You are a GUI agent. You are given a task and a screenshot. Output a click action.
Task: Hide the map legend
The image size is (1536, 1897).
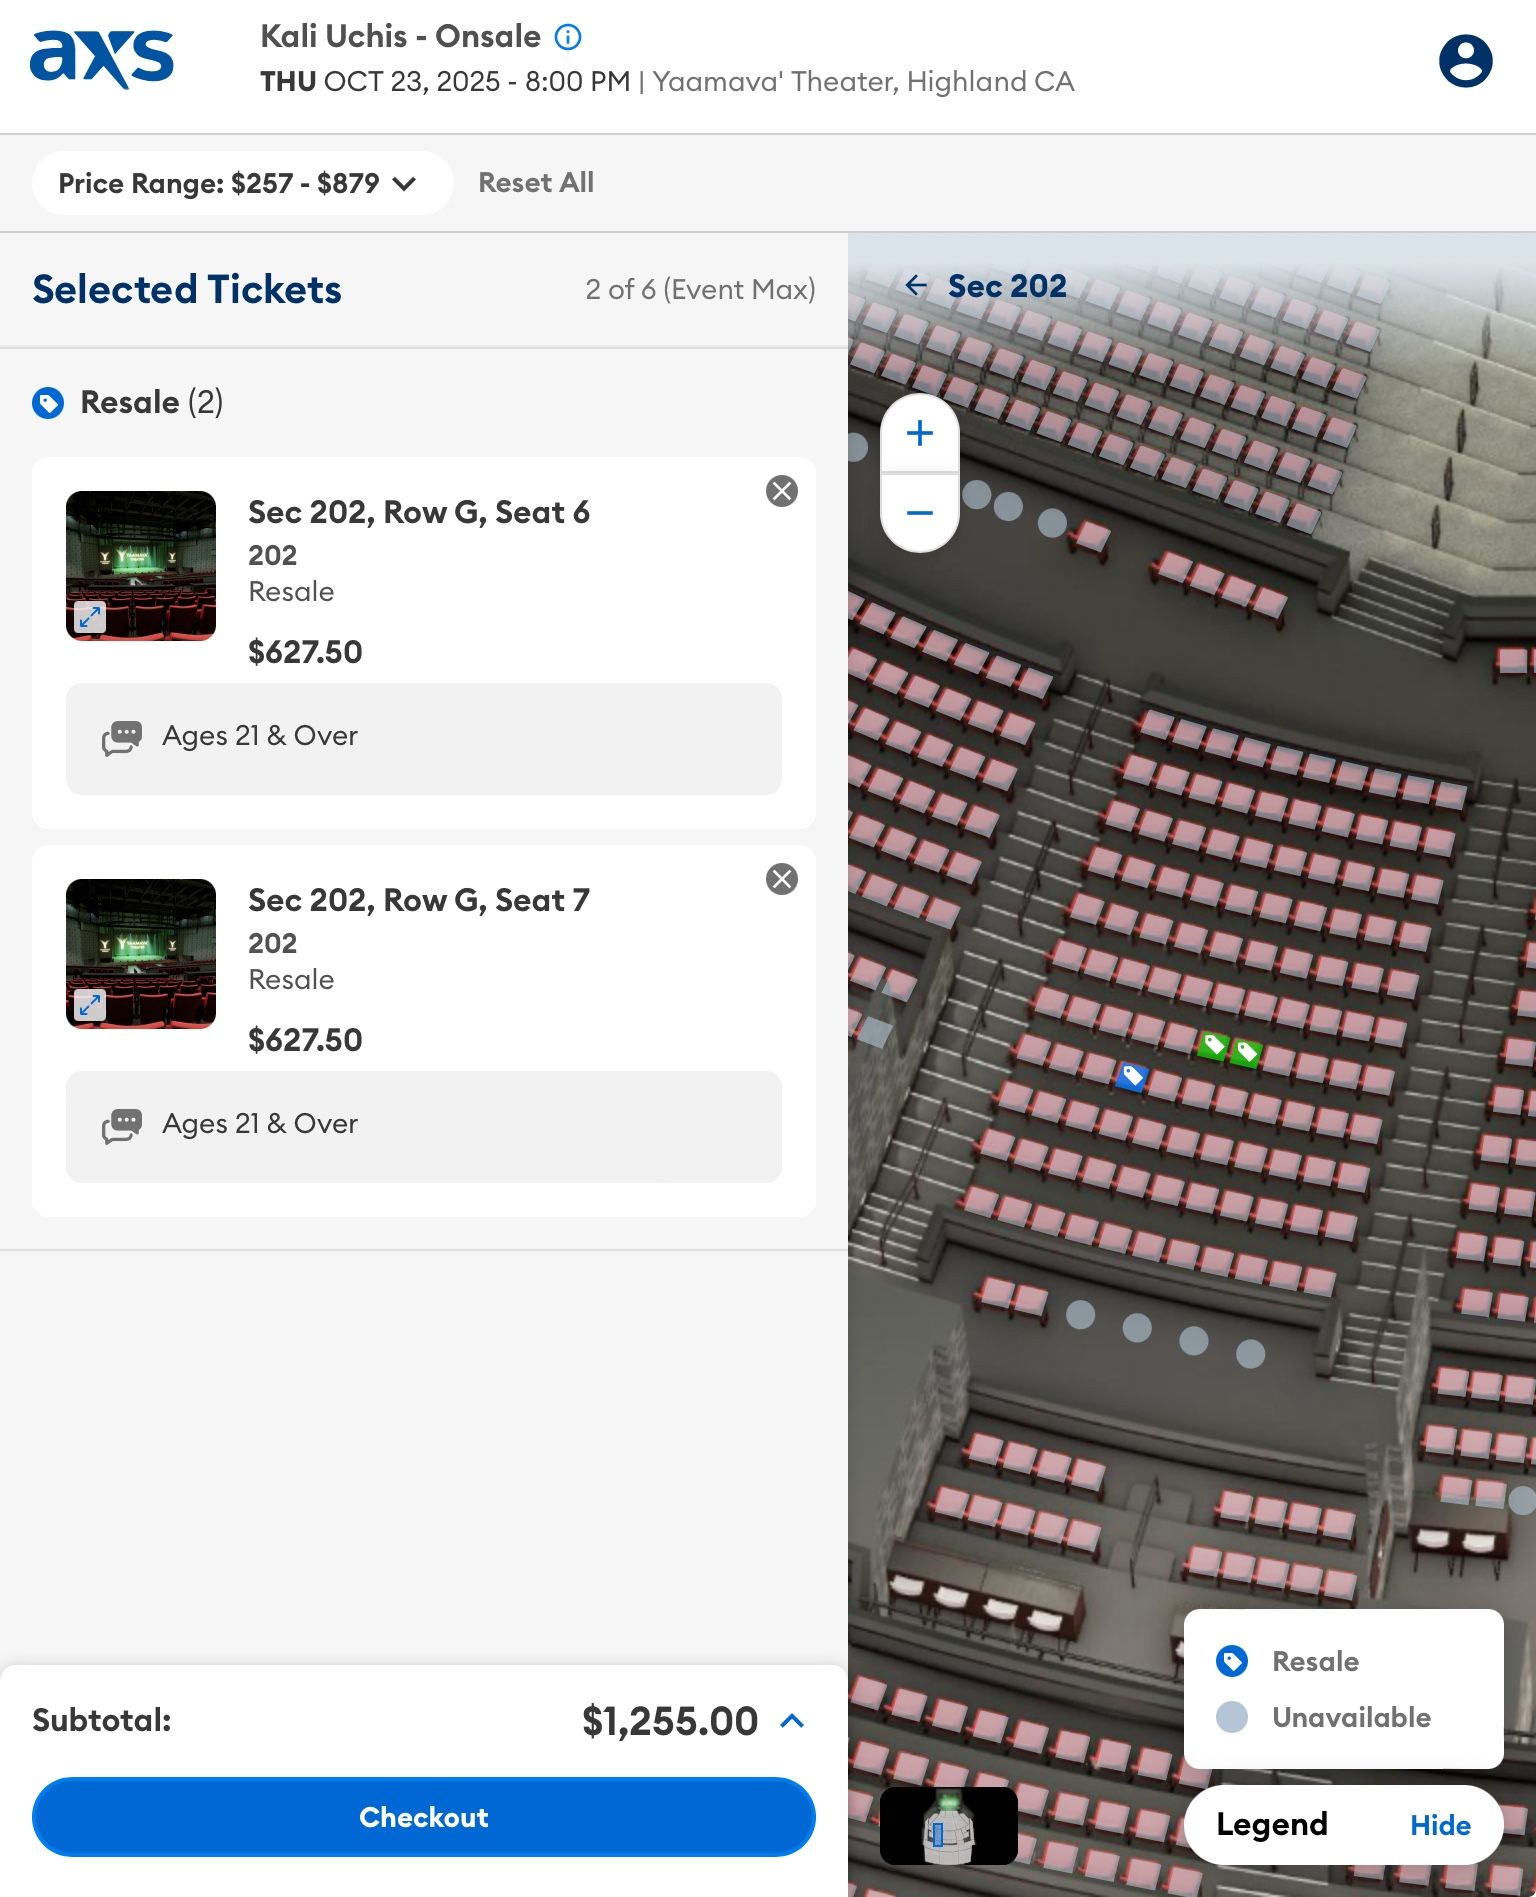[1440, 1824]
